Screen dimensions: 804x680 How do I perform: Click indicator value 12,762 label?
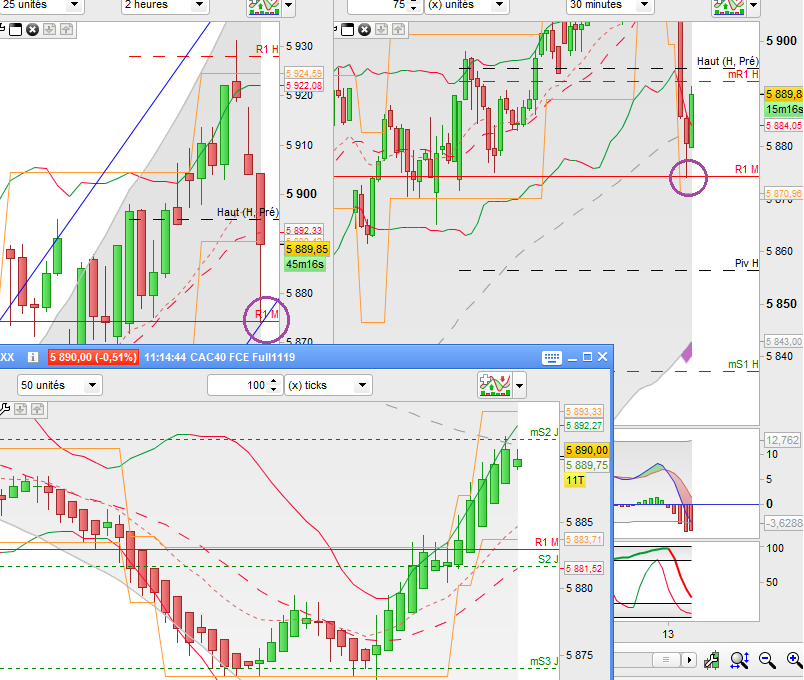coord(782,440)
